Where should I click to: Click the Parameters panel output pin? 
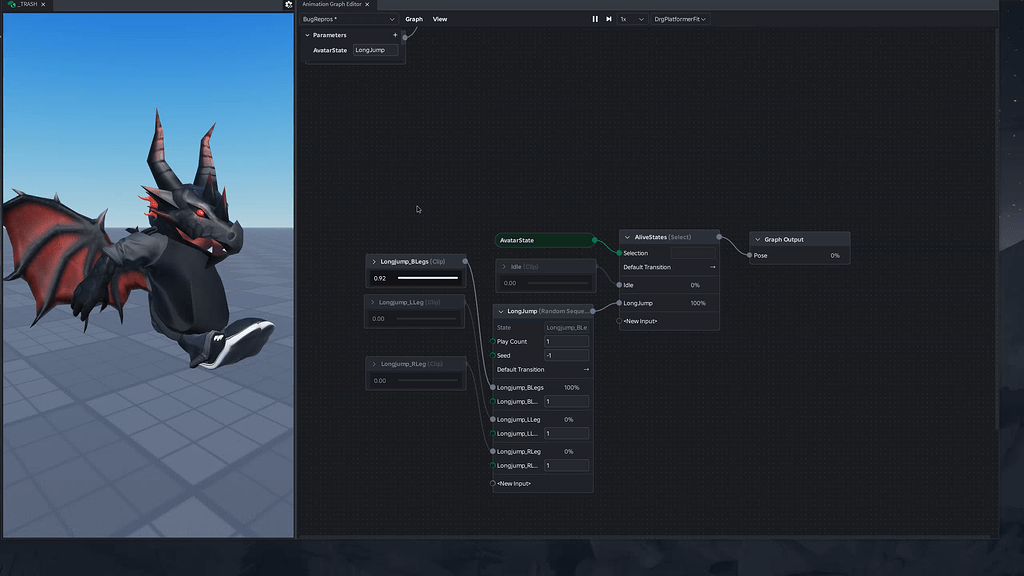405,37
